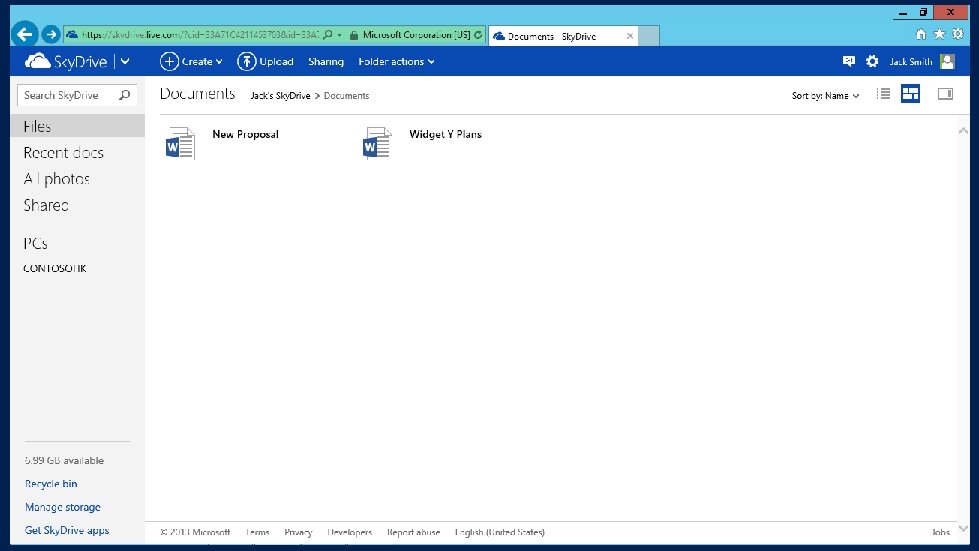Screen dimensions: 979x551
Task: Click the © 2013 Microsoft footer text
Action: [195, 532]
